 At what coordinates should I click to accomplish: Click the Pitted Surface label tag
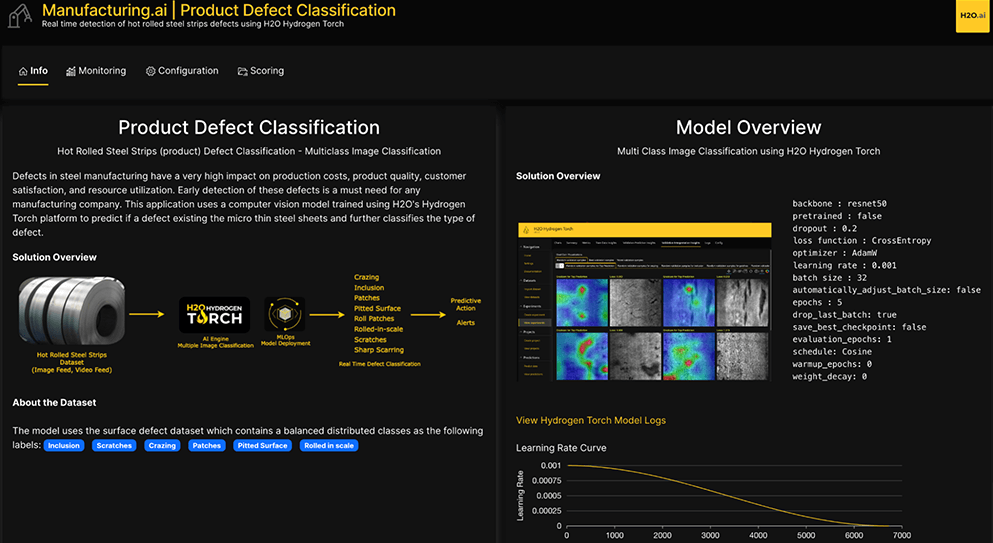coord(262,445)
